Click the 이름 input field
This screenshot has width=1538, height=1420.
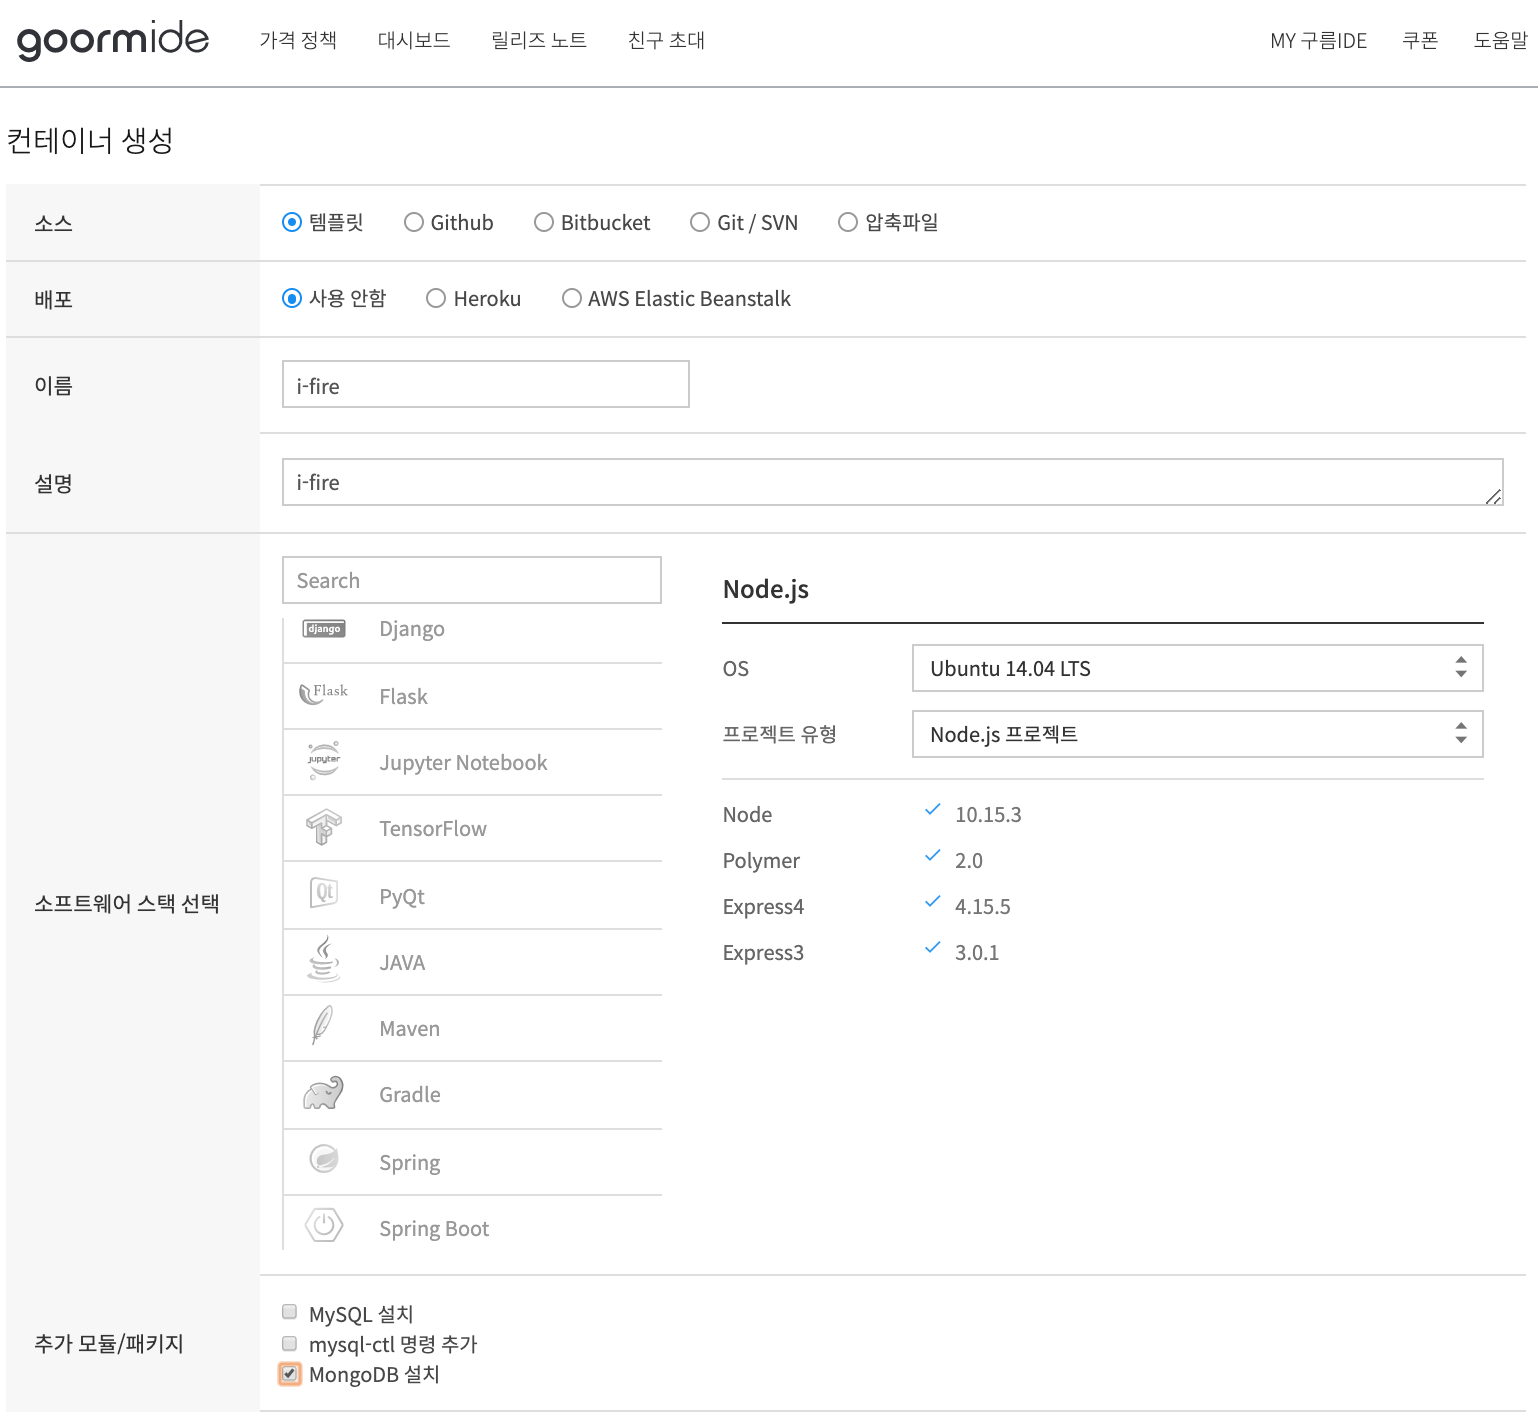(486, 384)
